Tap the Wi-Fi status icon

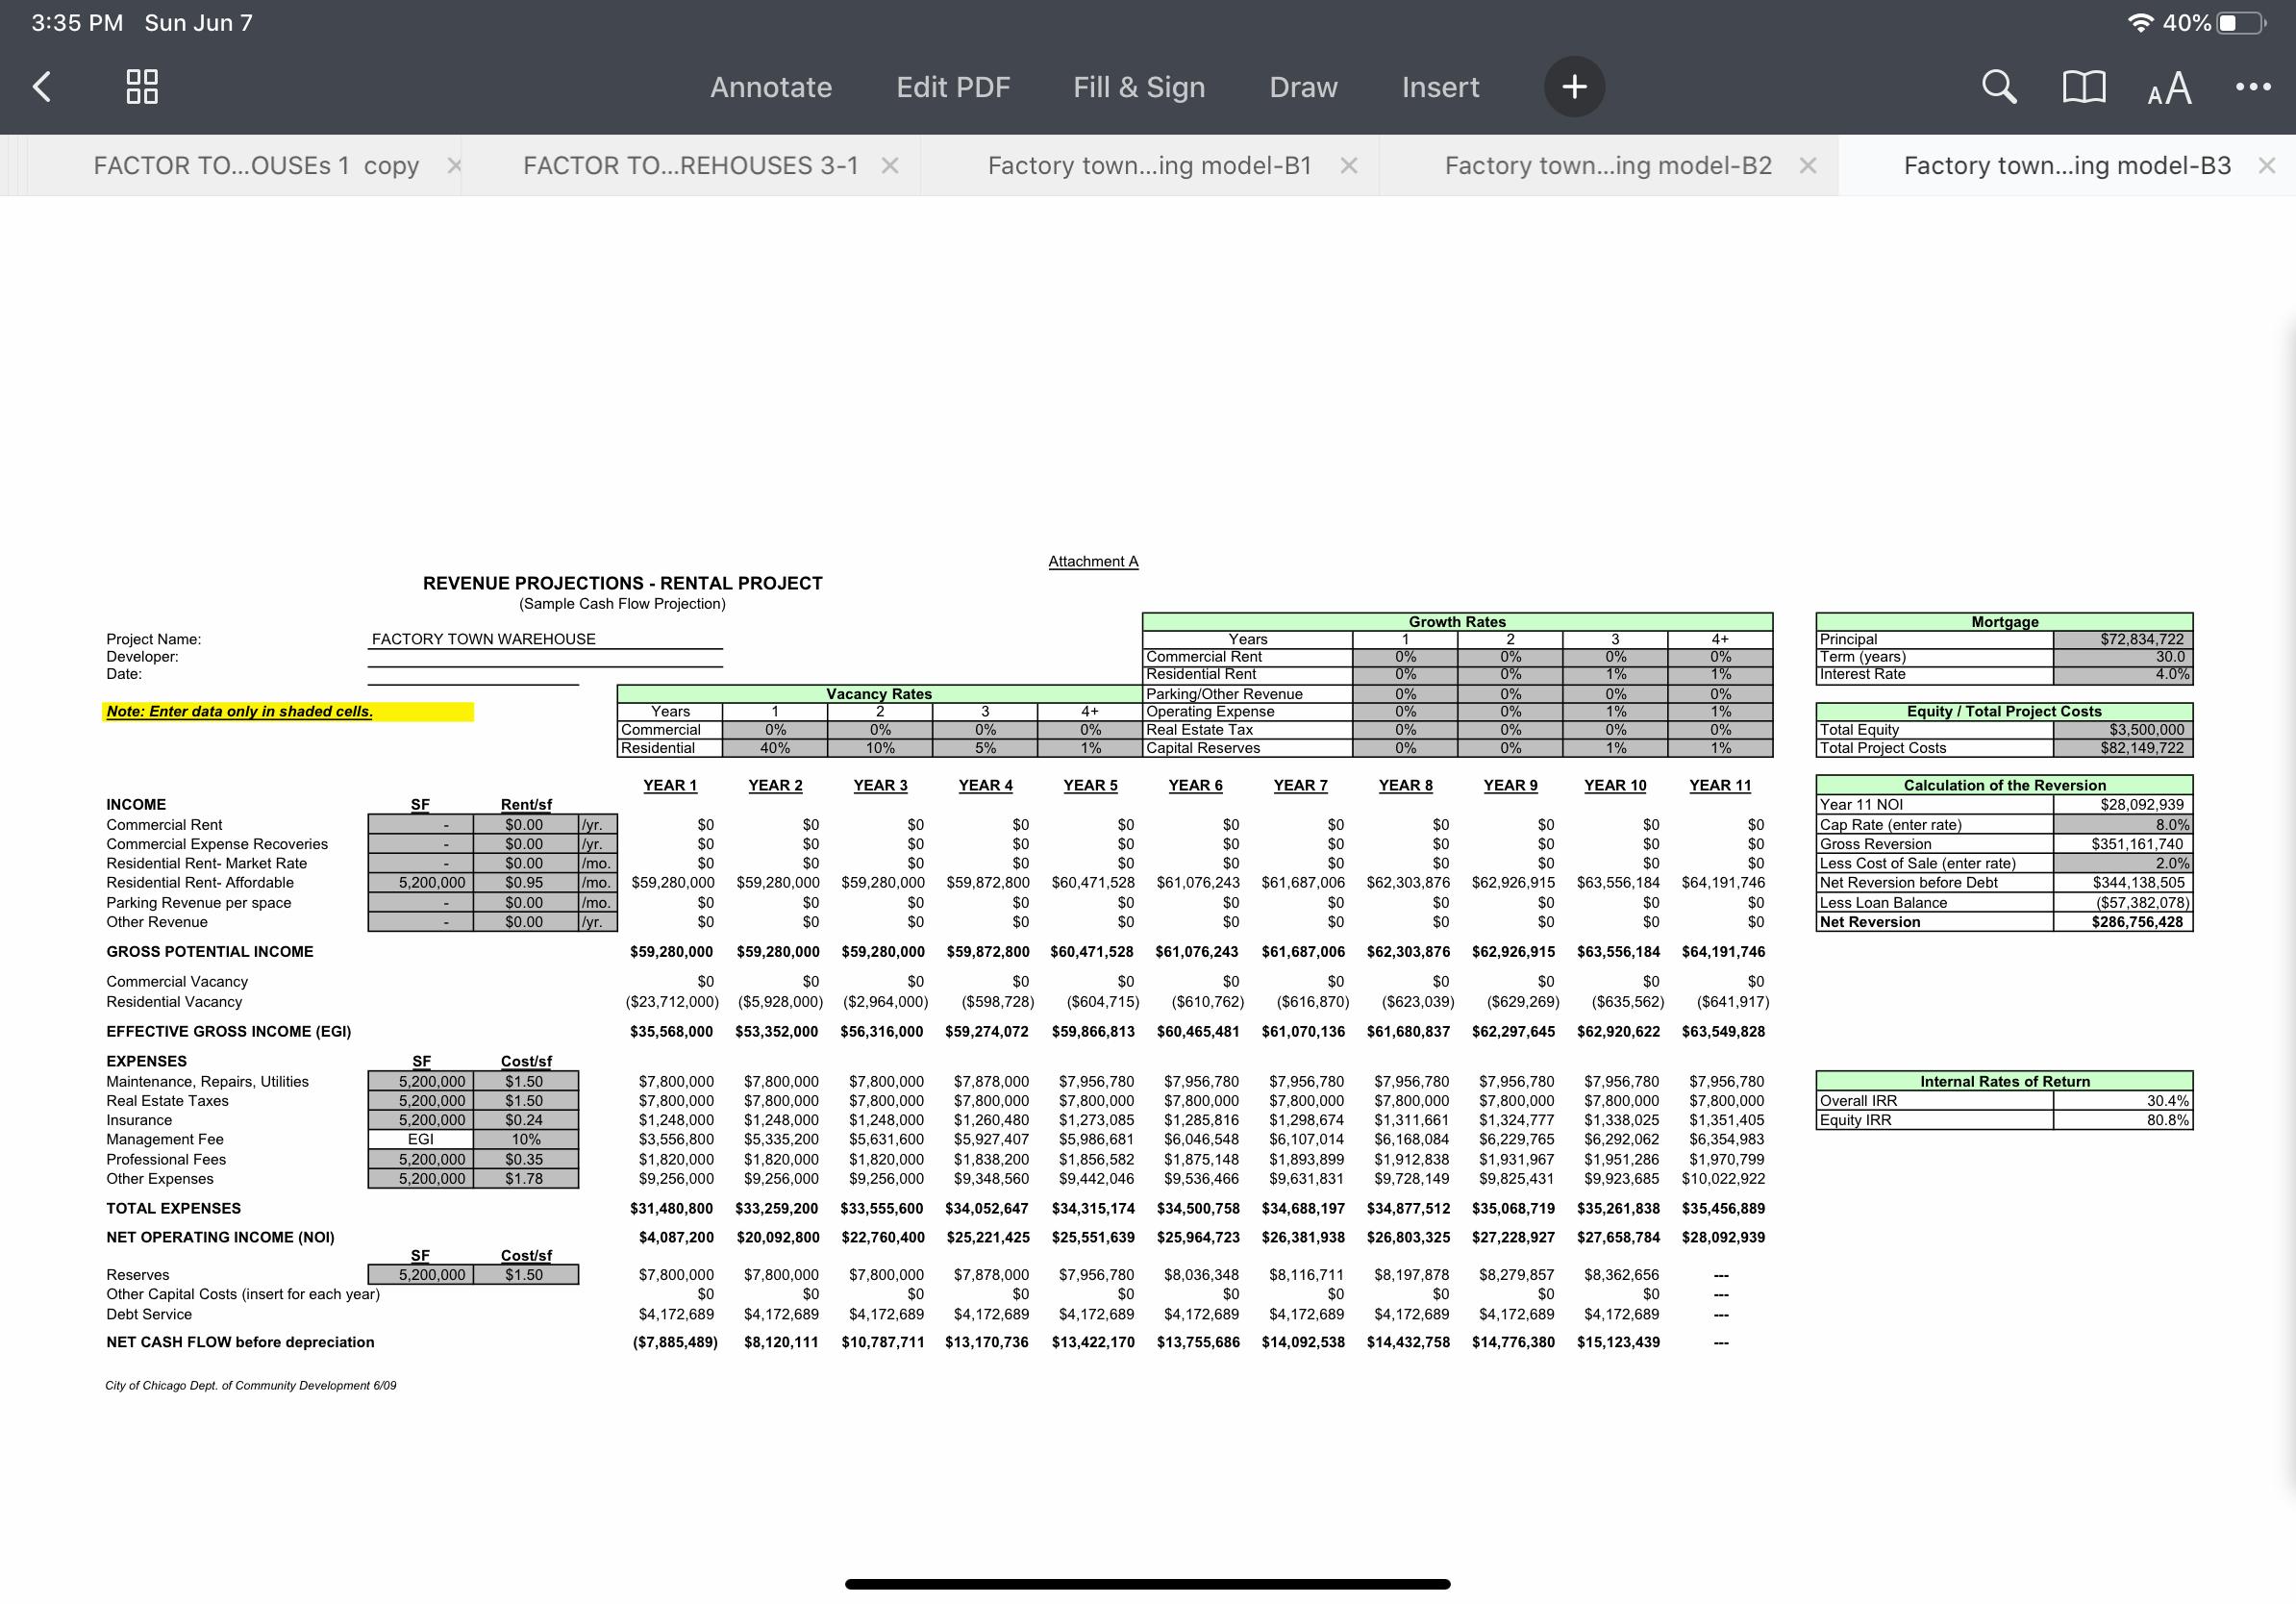pyautogui.click(x=2140, y=23)
